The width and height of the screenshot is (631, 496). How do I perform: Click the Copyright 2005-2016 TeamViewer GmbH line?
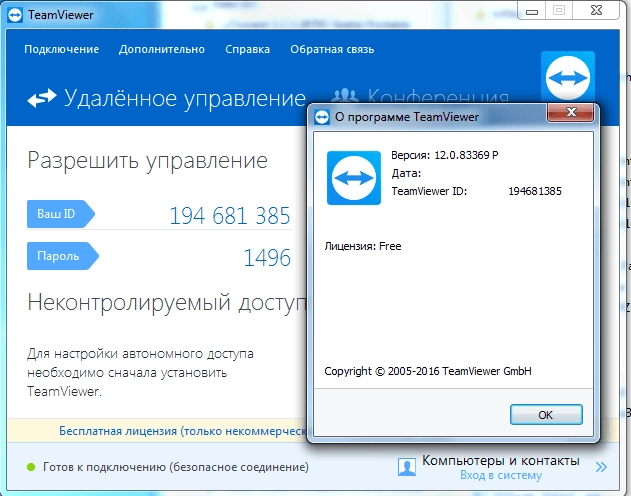428,371
